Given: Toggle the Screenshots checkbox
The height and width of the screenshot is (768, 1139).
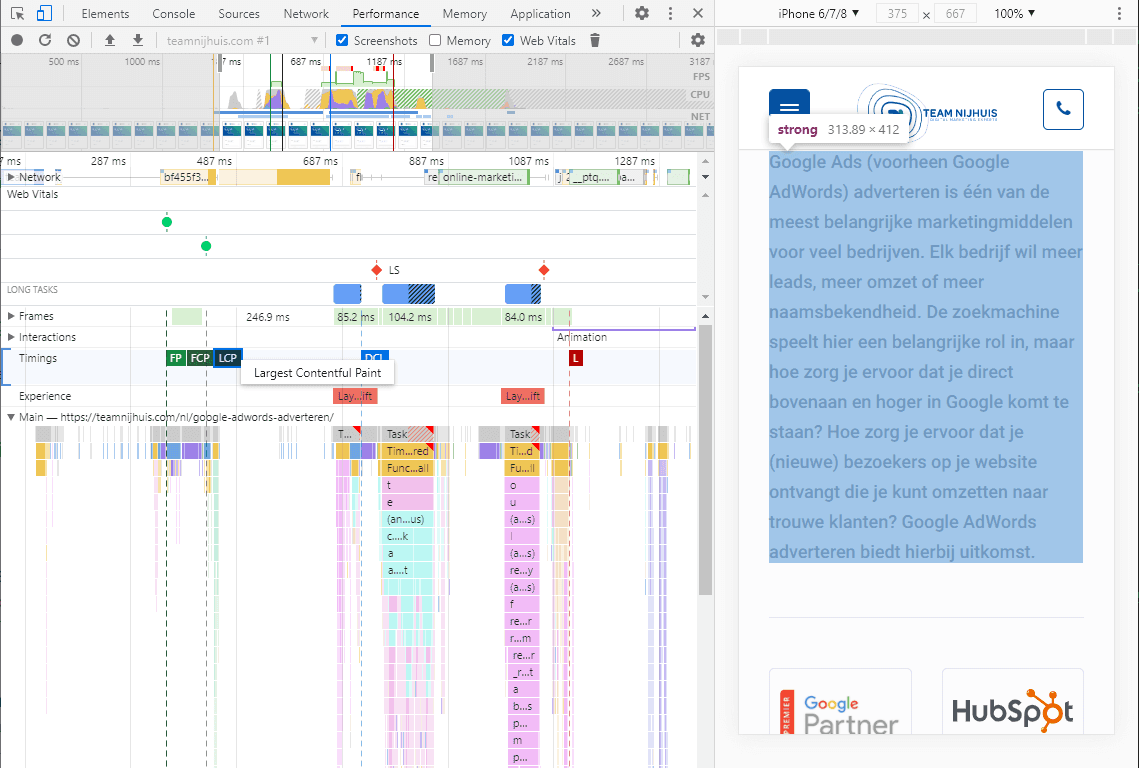Looking at the screenshot, I should 342,41.
